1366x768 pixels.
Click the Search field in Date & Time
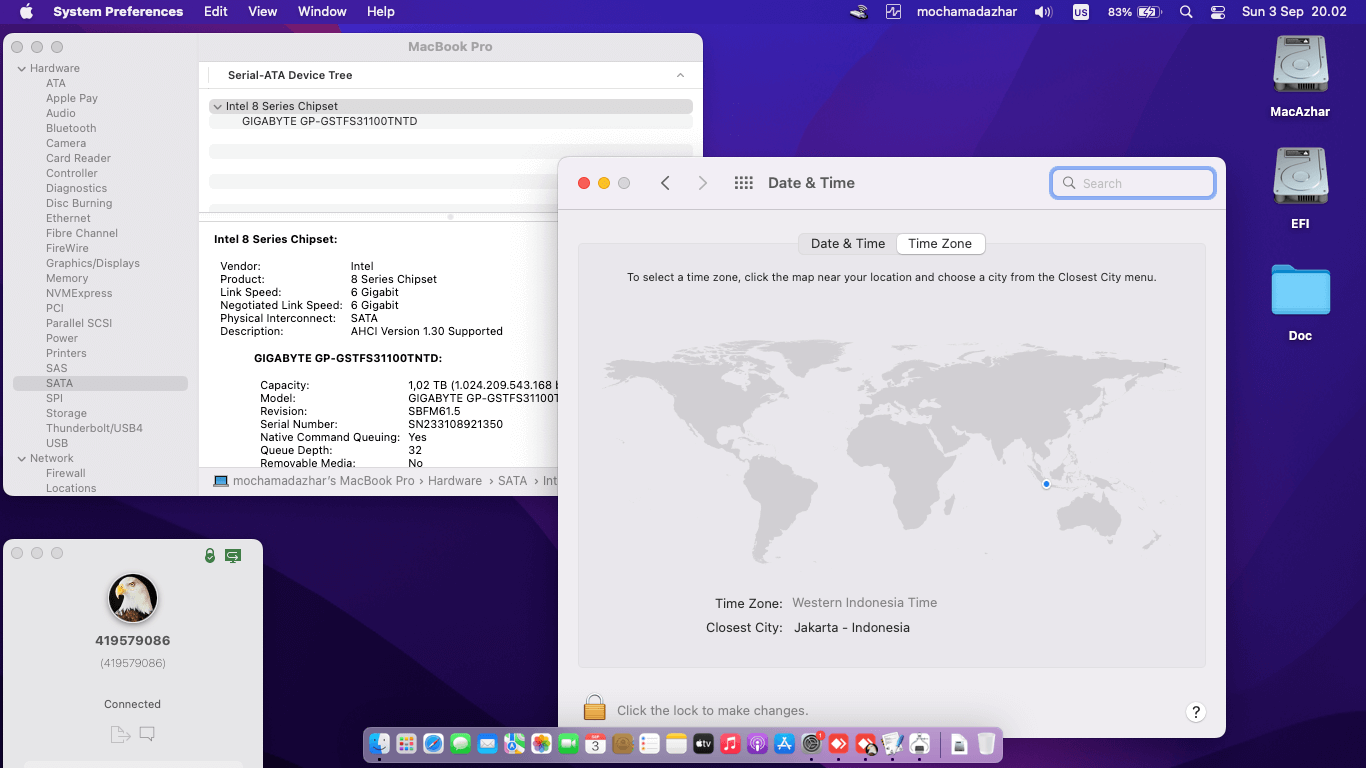click(x=1133, y=183)
